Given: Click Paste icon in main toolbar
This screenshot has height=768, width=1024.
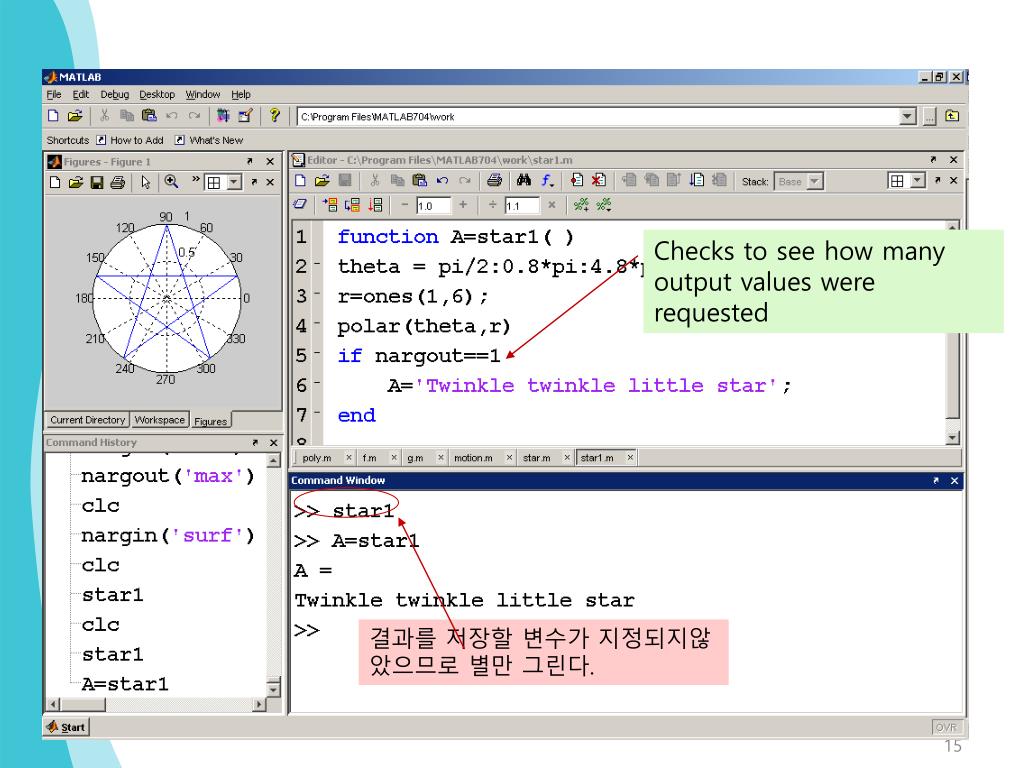Looking at the screenshot, I should (149, 116).
